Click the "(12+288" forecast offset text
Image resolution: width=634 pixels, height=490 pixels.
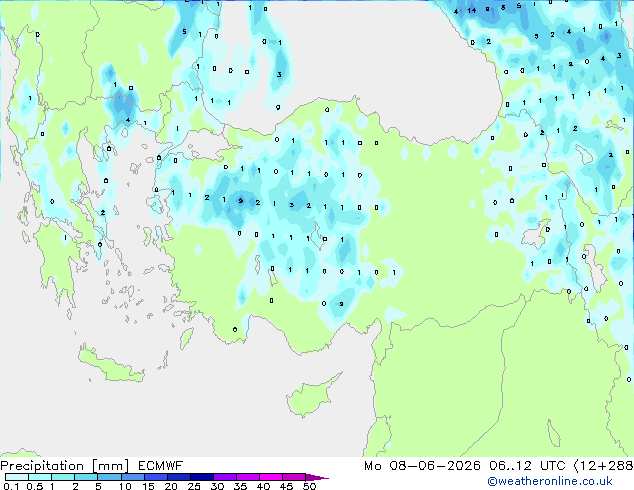604,466
